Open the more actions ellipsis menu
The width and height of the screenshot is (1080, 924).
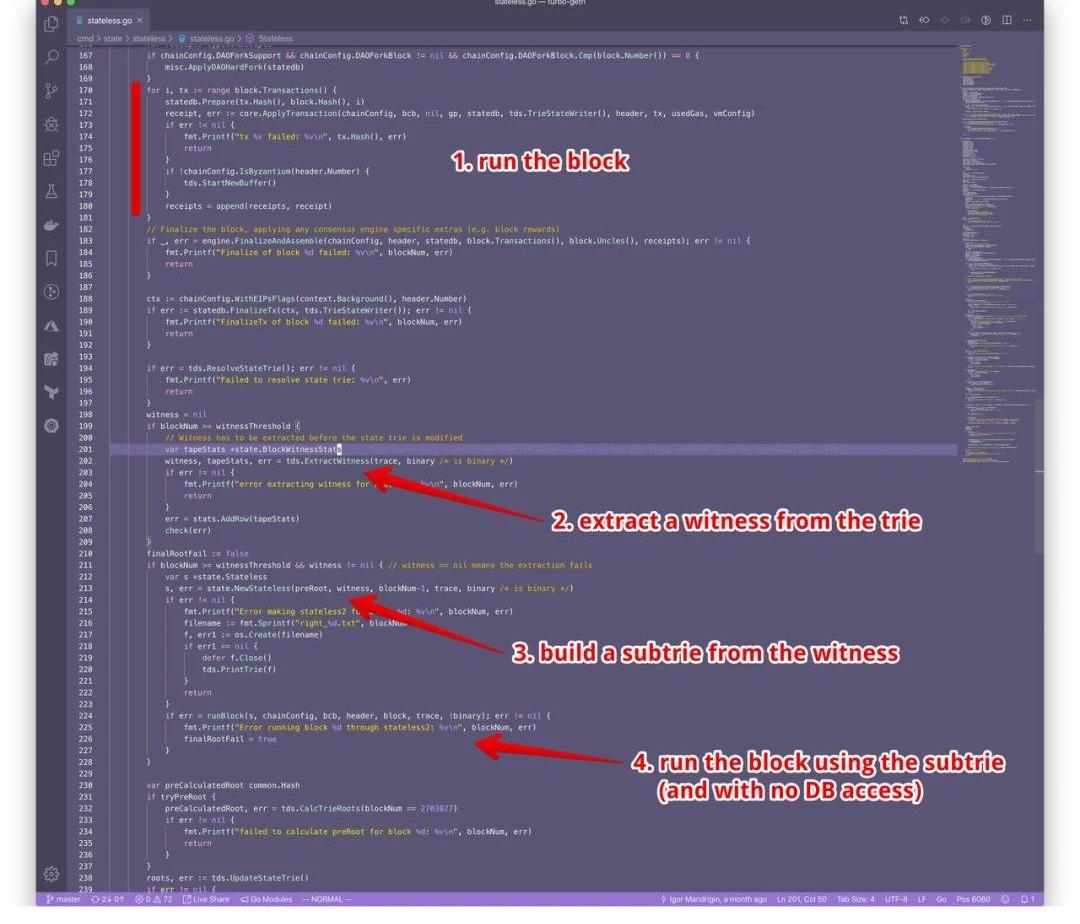pyautogui.click(x=1027, y=20)
